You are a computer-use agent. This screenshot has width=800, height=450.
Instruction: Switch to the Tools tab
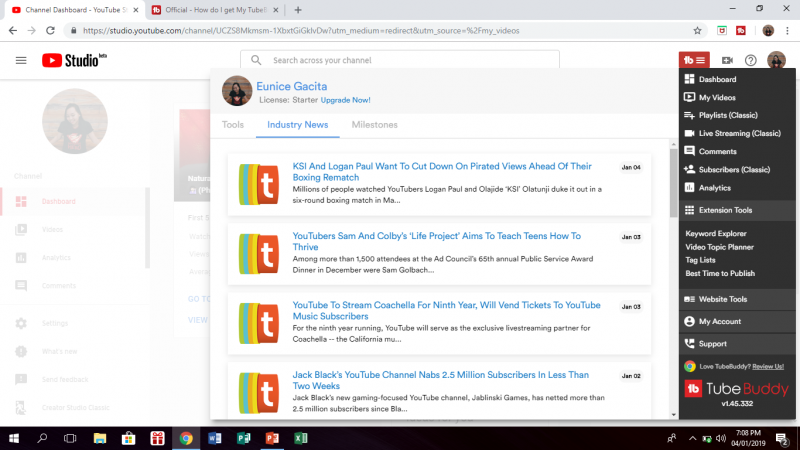232,125
